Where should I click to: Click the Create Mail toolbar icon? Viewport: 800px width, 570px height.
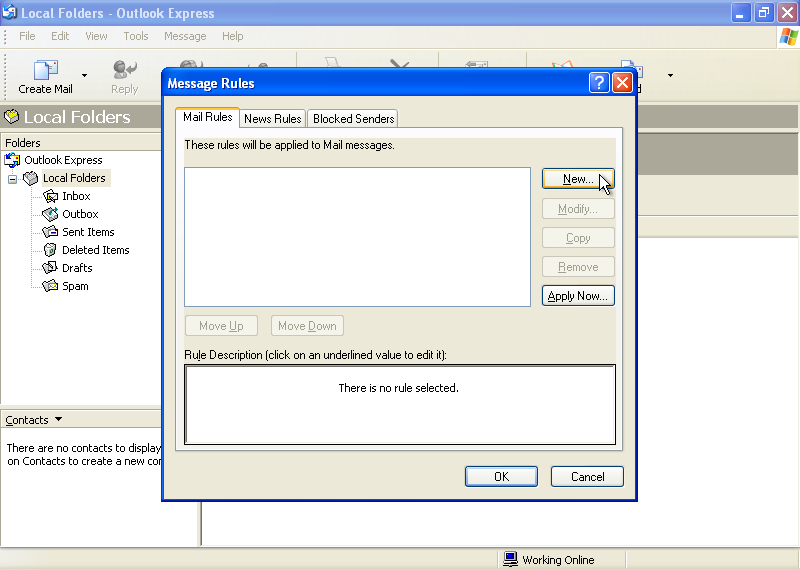point(45,70)
